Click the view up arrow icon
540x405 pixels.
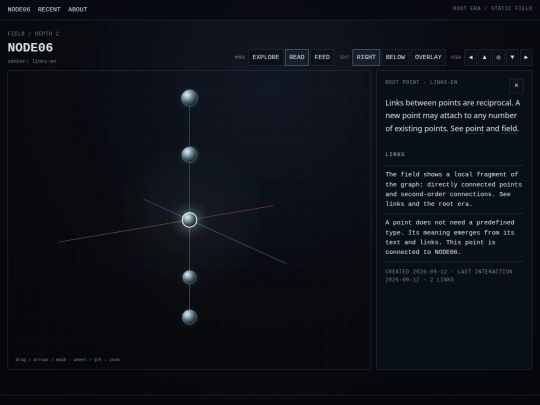pyautogui.click(x=485, y=58)
